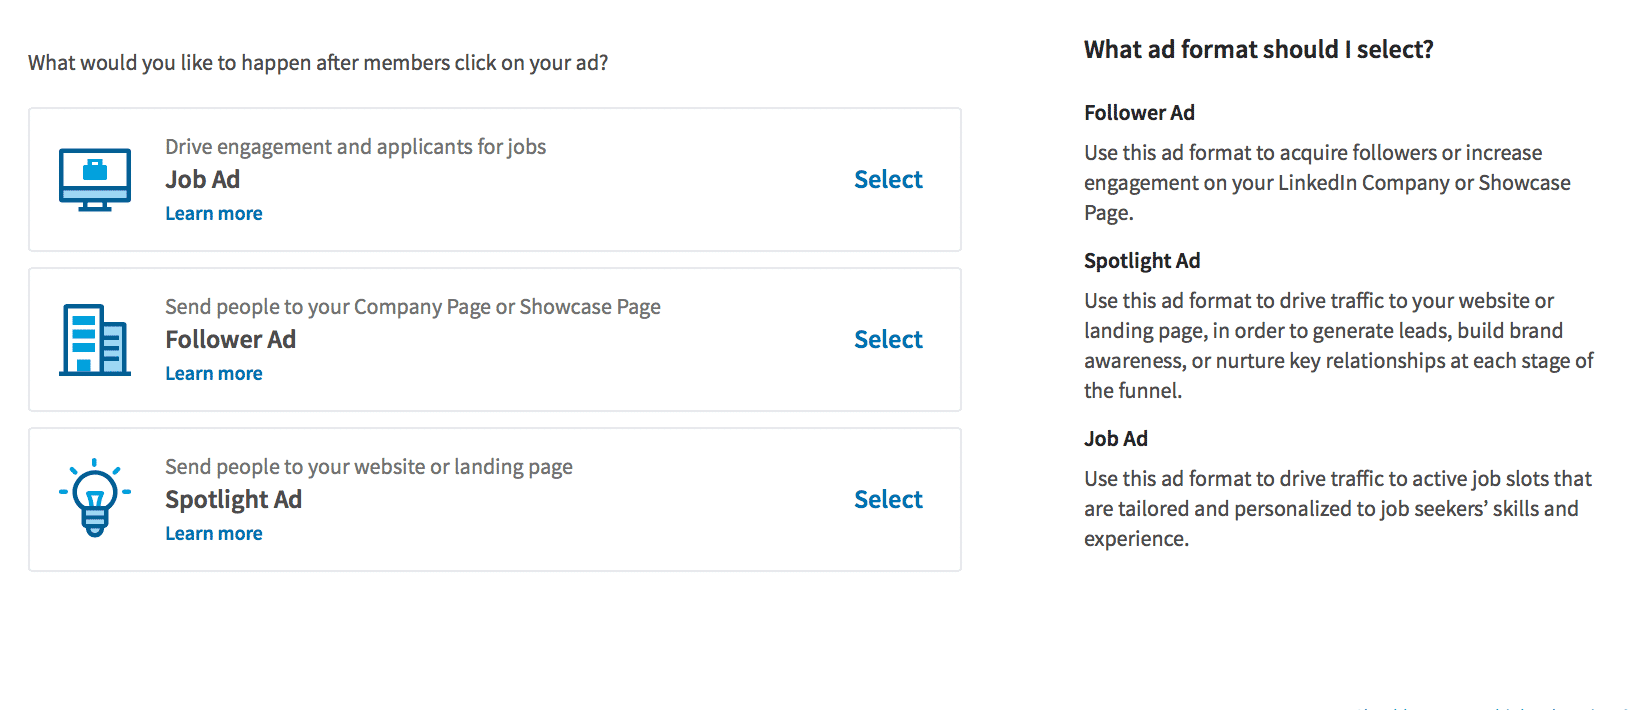The height and width of the screenshot is (710, 1652).
Task: Click the 'Drive engagement and applicants for jobs' text
Action: [x=356, y=147]
